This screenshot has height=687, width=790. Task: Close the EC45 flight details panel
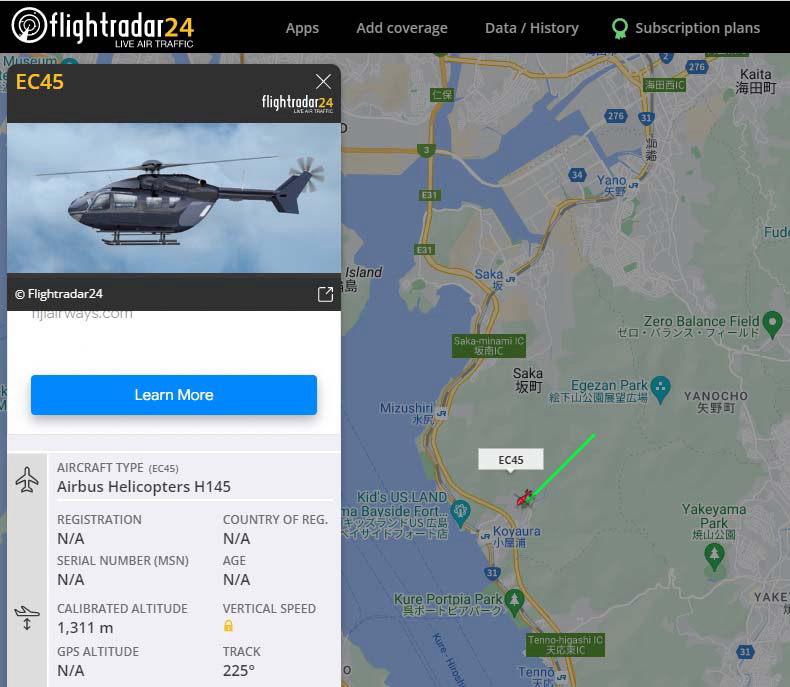323,81
